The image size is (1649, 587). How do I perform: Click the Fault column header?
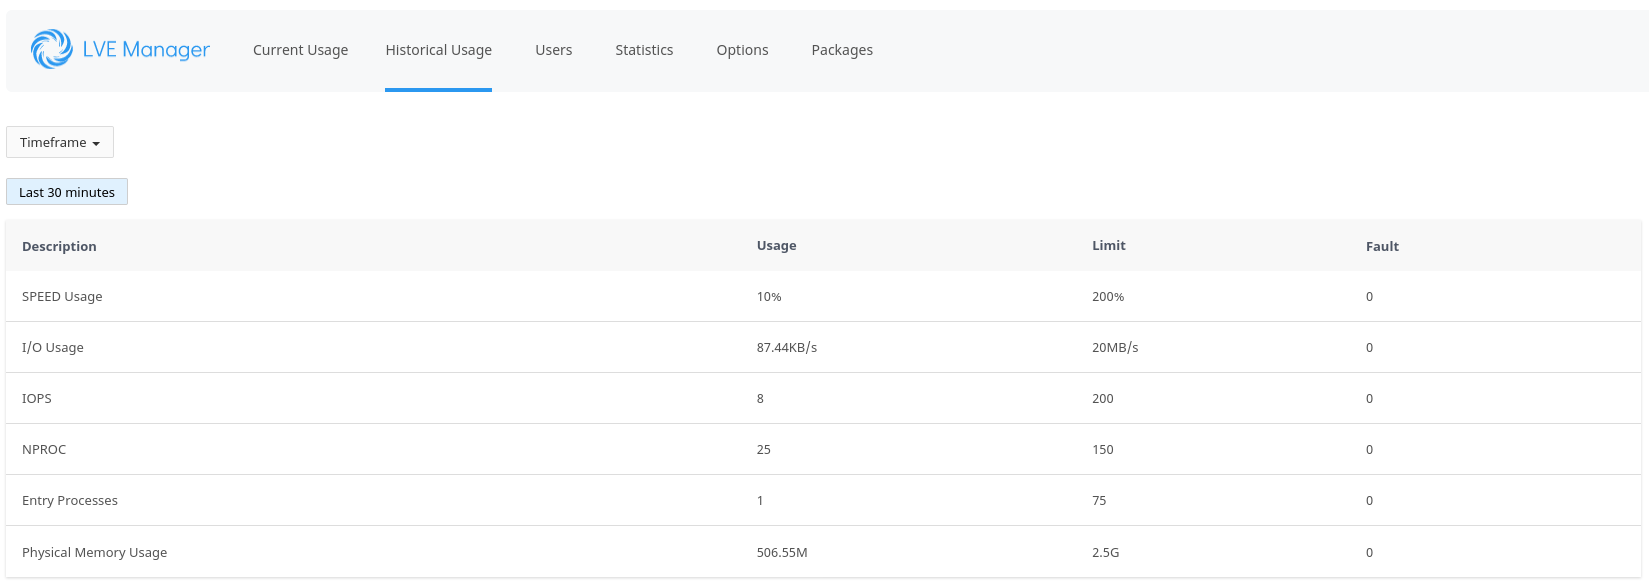click(x=1382, y=246)
